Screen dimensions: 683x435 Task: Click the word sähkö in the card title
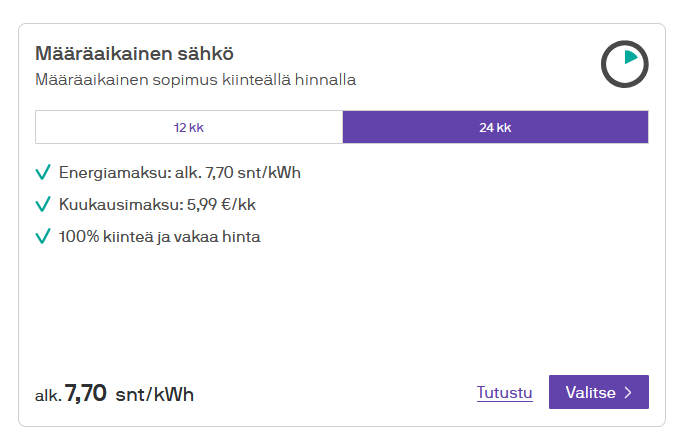click(x=208, y=53)
